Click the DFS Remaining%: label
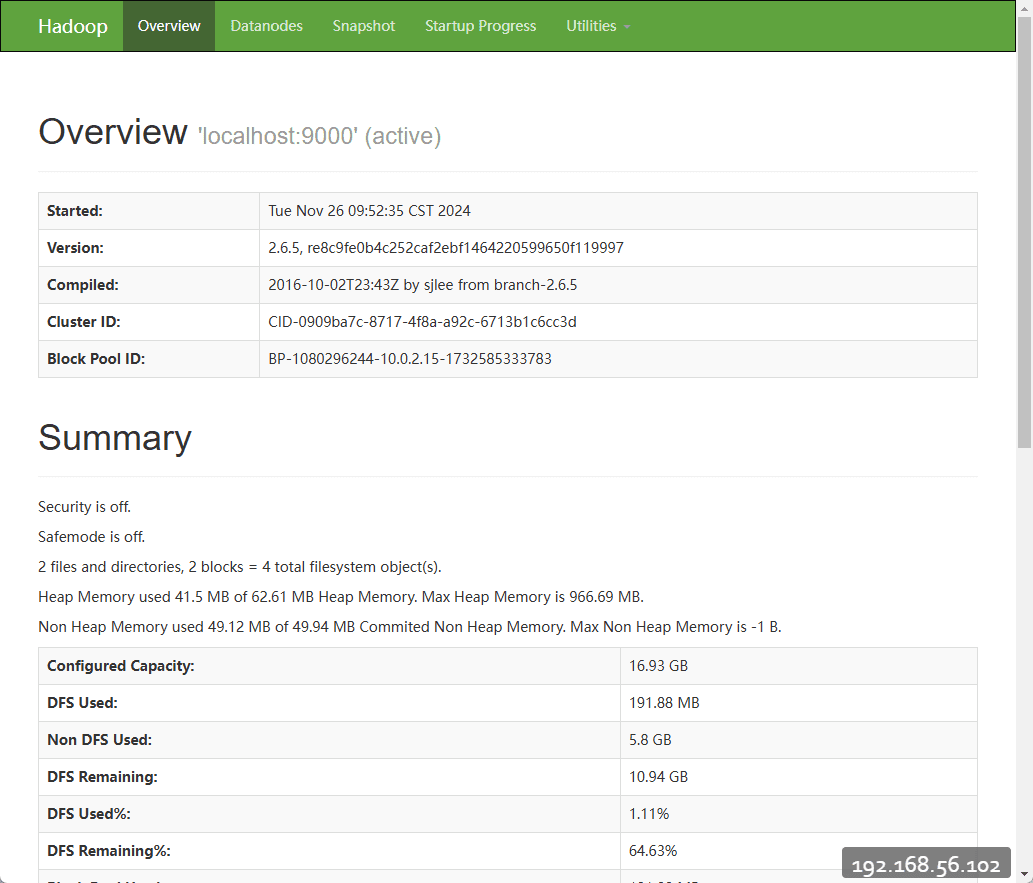 tap(109, 850)
